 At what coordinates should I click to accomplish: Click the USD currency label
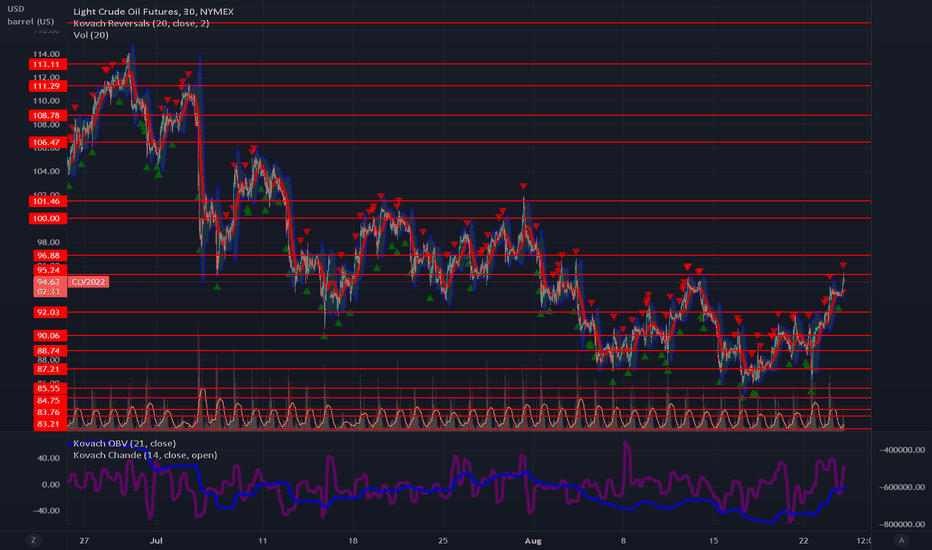(16, 9)
